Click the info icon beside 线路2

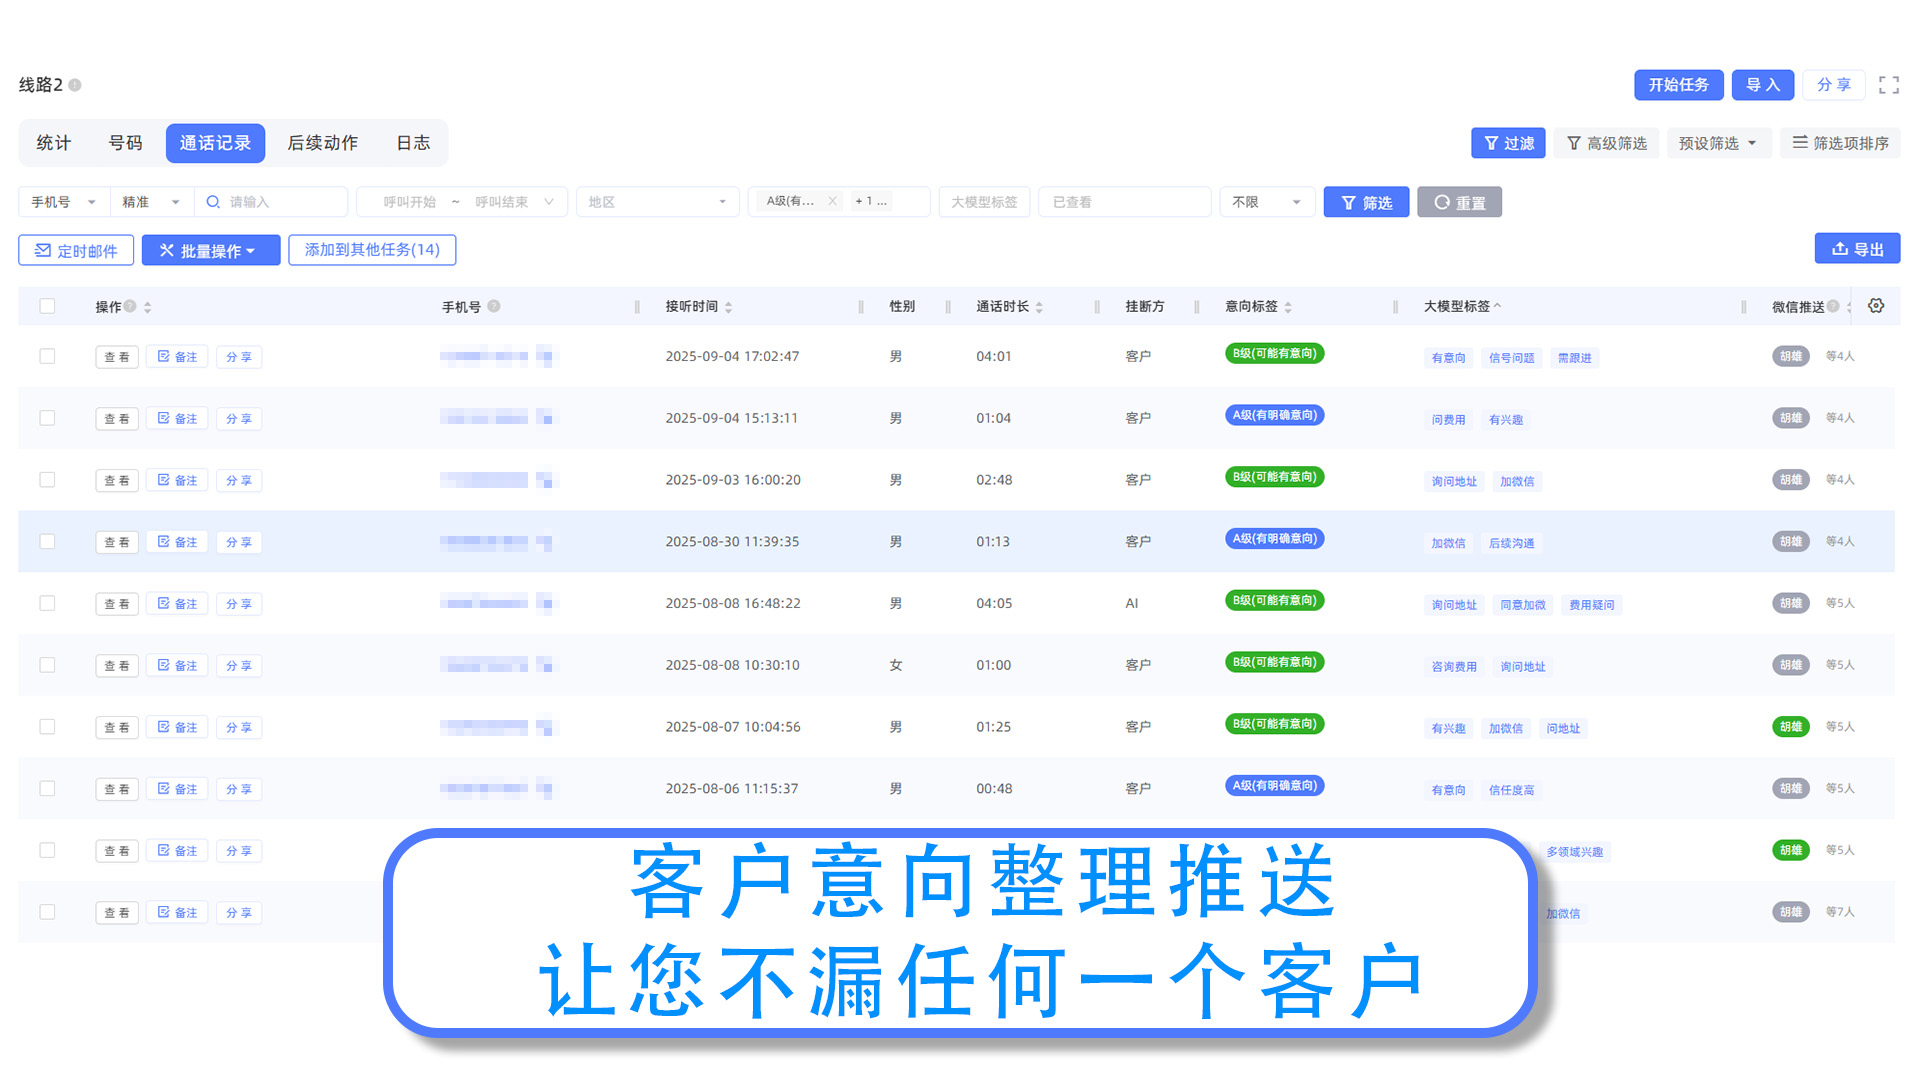[75, 85]
